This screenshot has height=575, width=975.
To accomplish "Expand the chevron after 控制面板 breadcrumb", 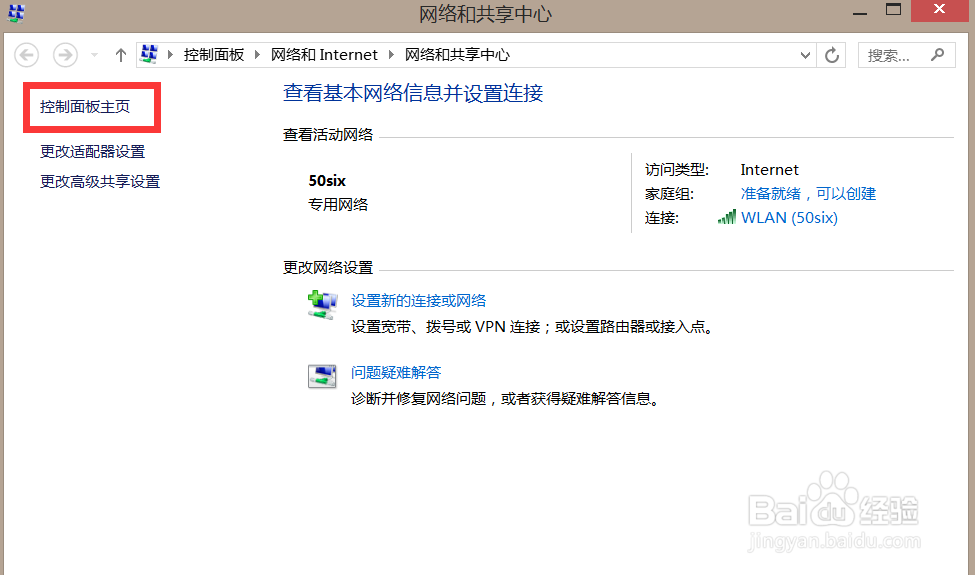I will click(x=256, y=55).
